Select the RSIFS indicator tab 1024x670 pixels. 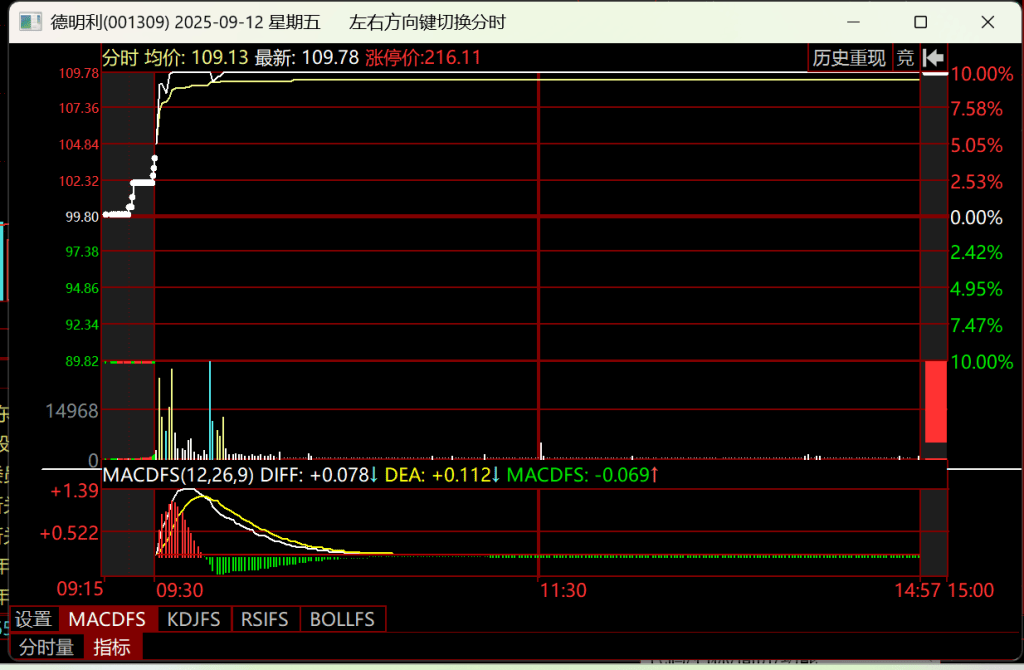pyautogui.click(x=265, y=619)
